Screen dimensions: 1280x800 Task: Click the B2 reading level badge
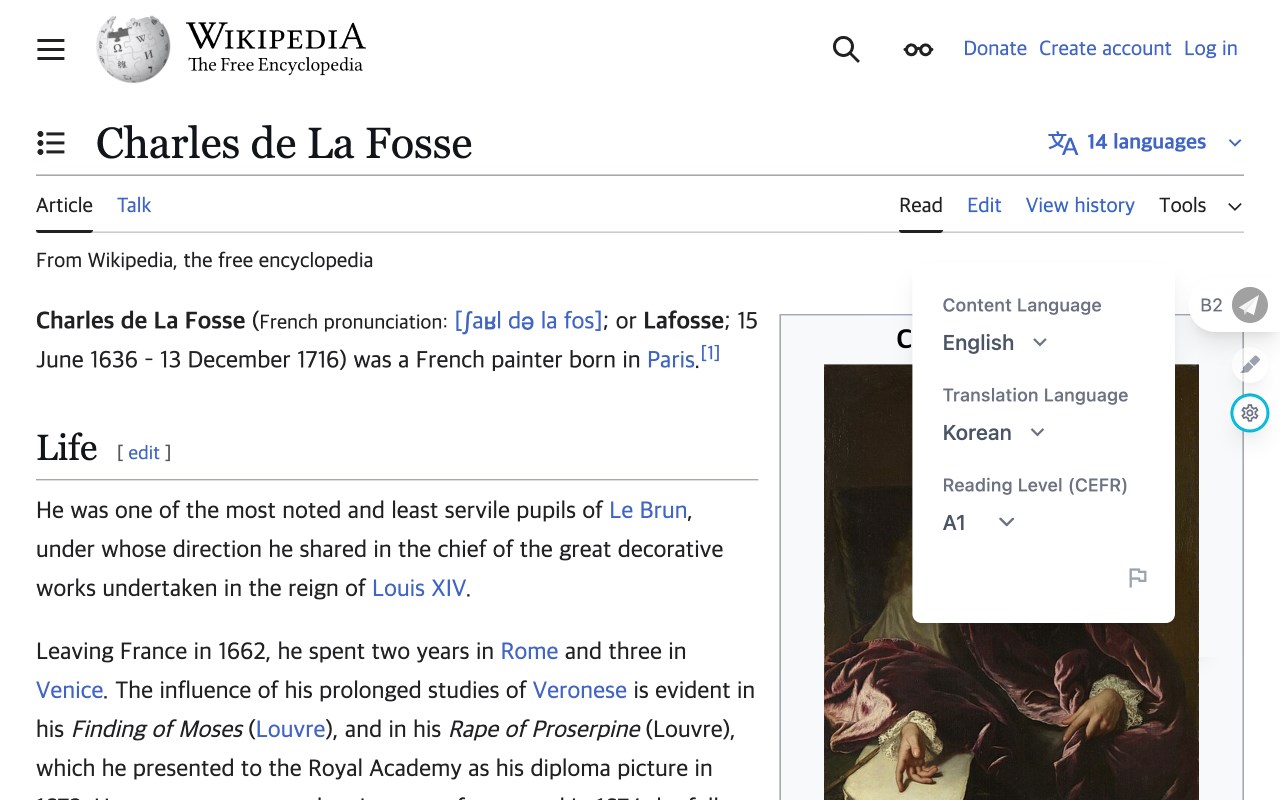point(1211,305)
